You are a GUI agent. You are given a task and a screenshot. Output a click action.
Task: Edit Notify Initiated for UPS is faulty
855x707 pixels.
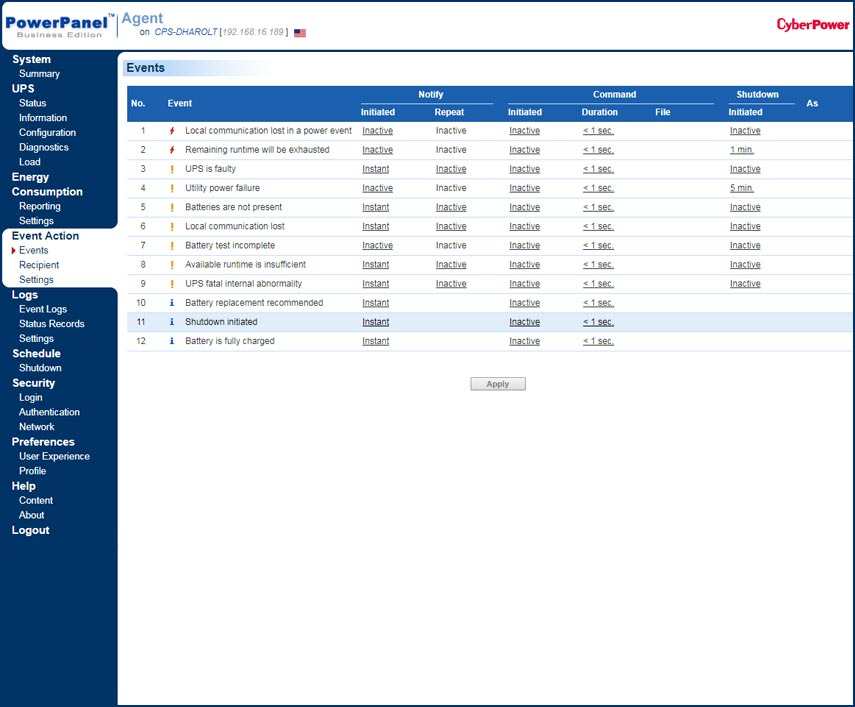(376, 169)
